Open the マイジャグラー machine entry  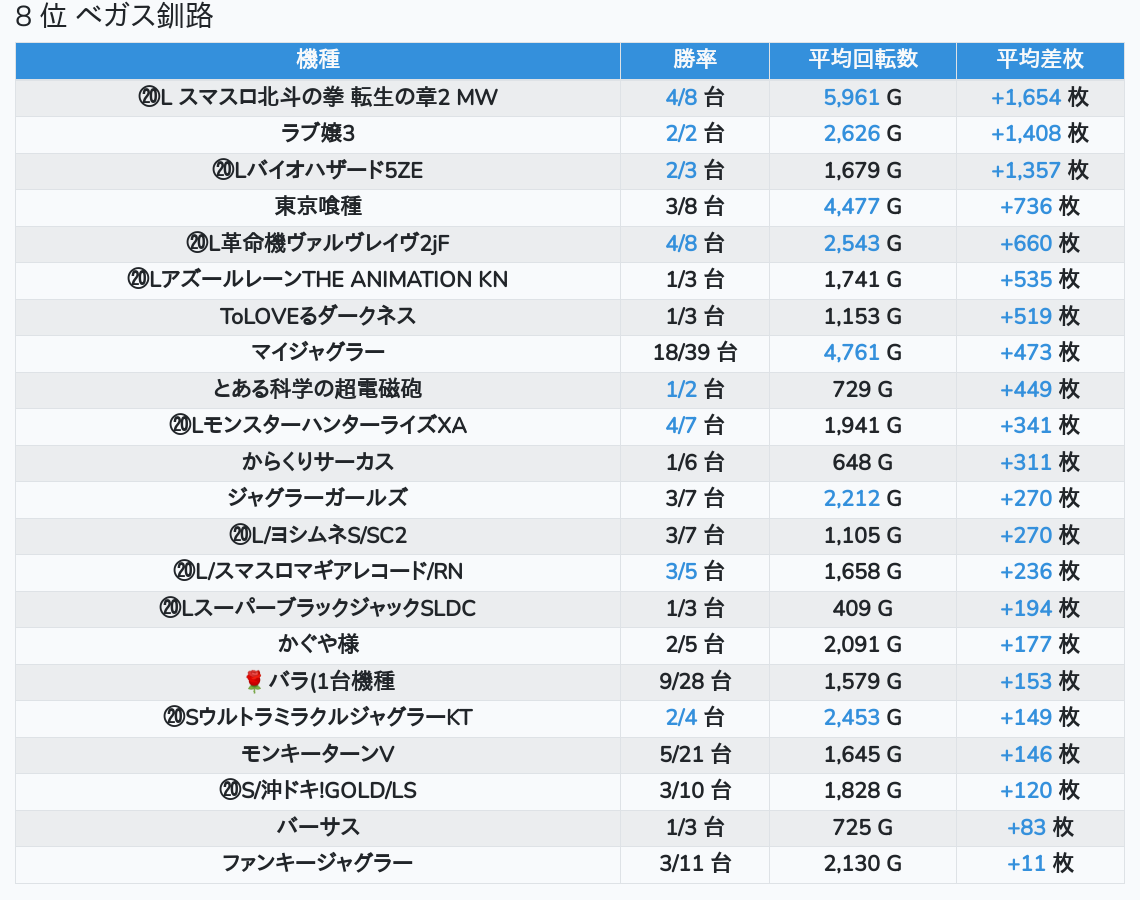pos(318,353)
